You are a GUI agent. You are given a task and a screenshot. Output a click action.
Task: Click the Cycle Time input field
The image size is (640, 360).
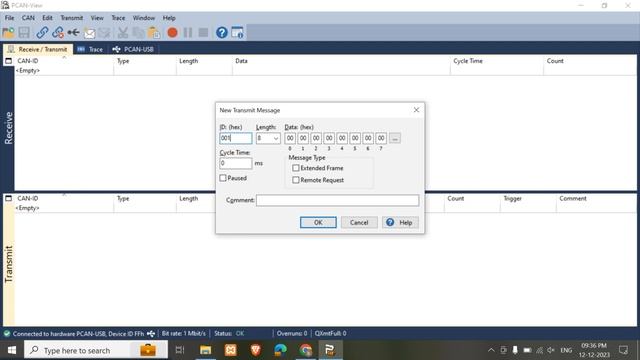click(x=236, y=163)
